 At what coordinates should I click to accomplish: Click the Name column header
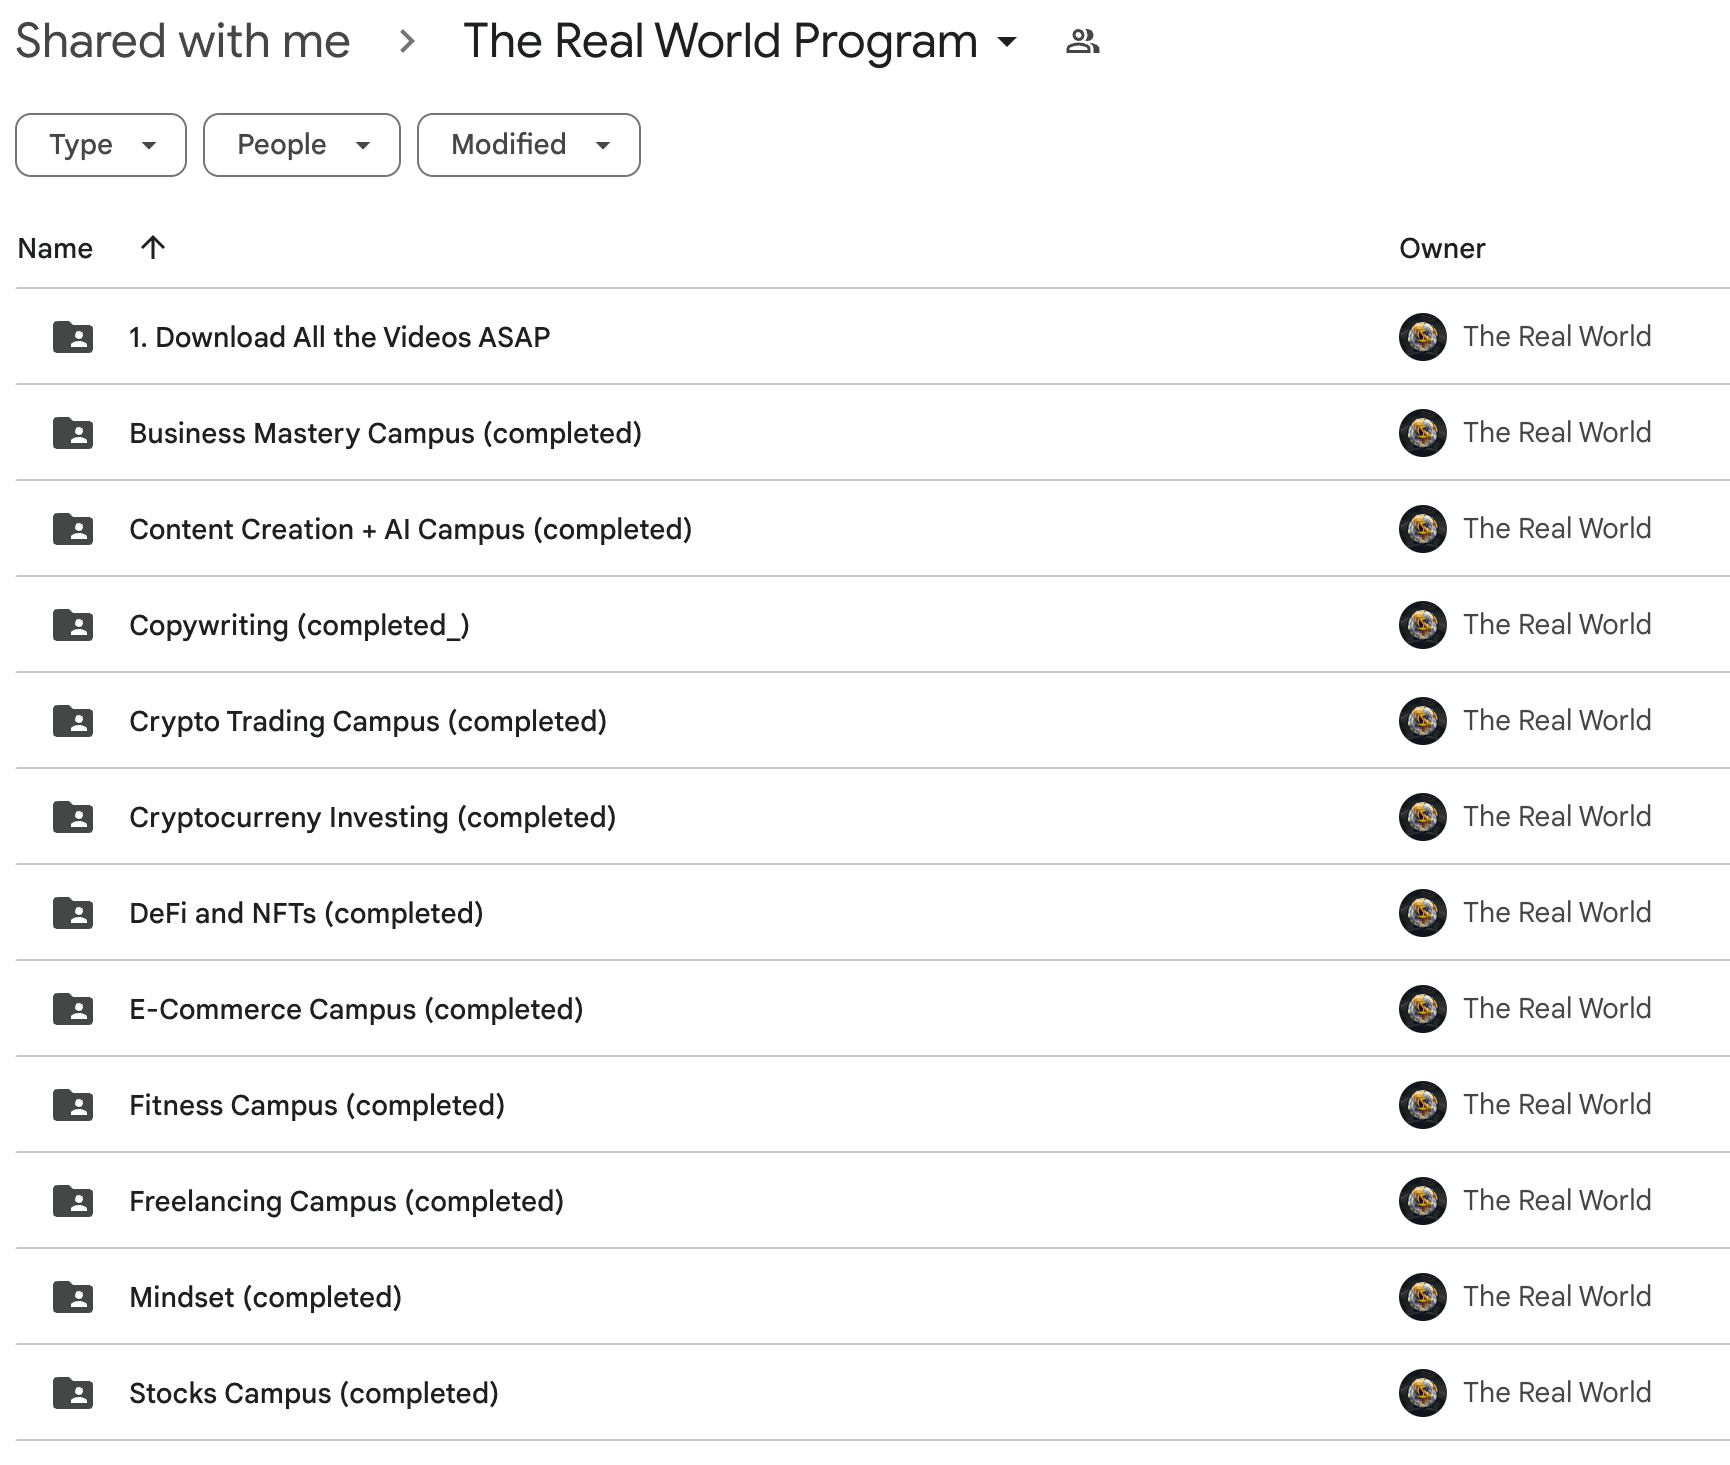55,248
